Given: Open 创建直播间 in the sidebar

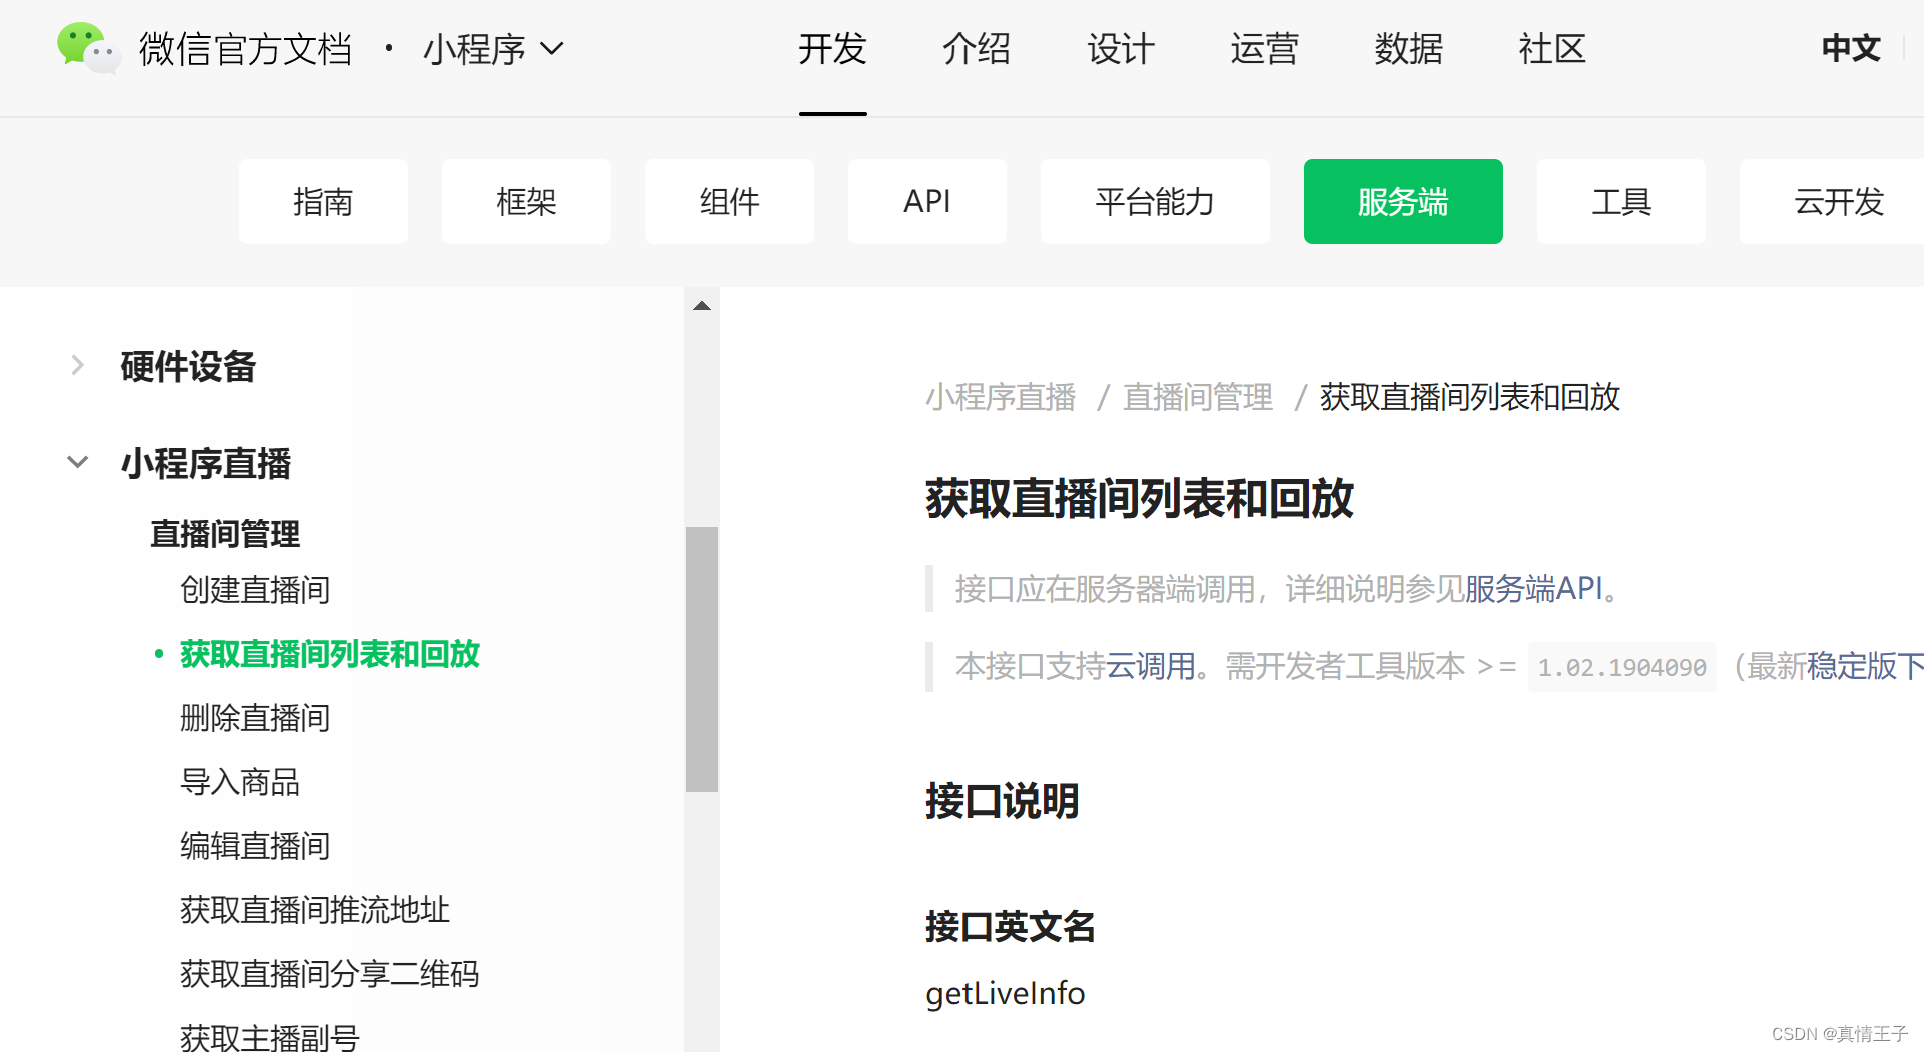Looking at the screenshot, I should (x=255, y=589).
